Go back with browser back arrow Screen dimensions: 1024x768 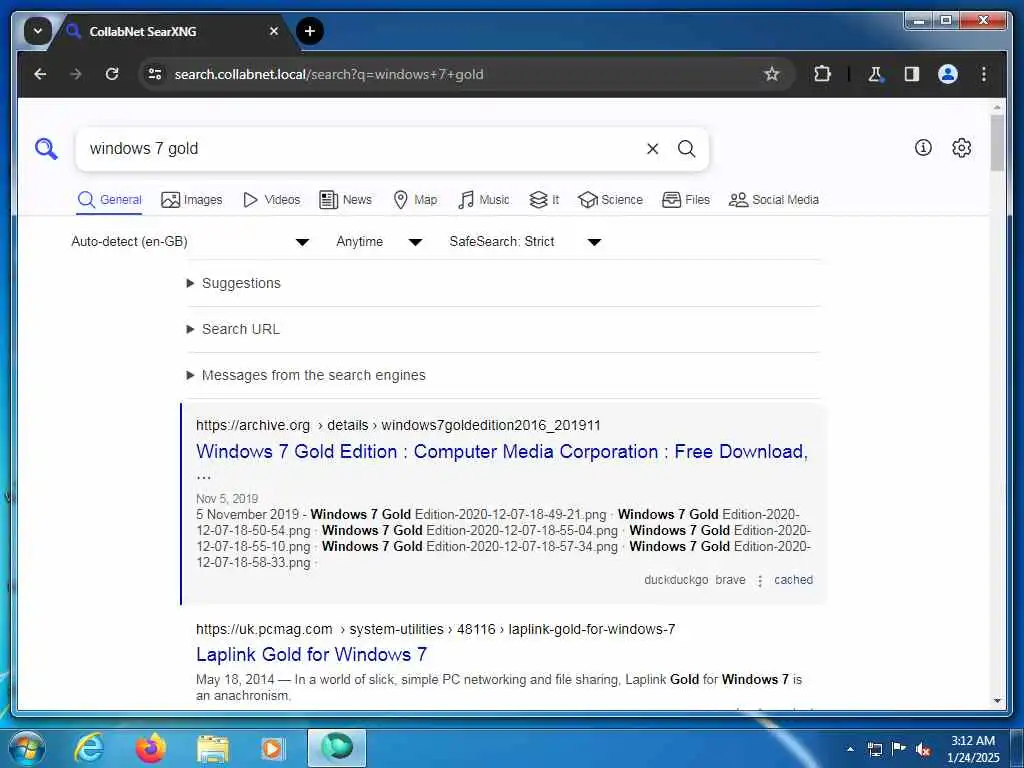coord(40,74)
